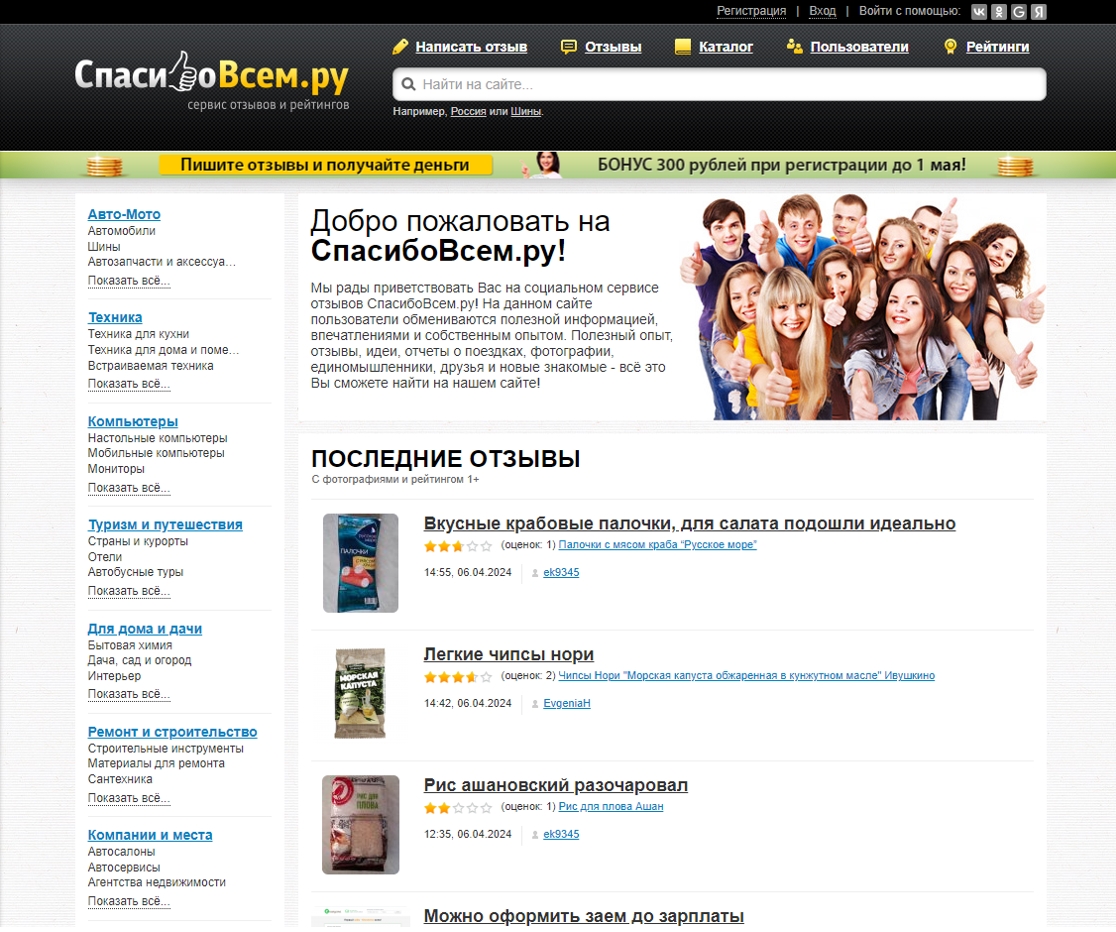Sign in with the Yandex icon
The width and height of the screenshot is (1116, 932).
point(1039,11)
